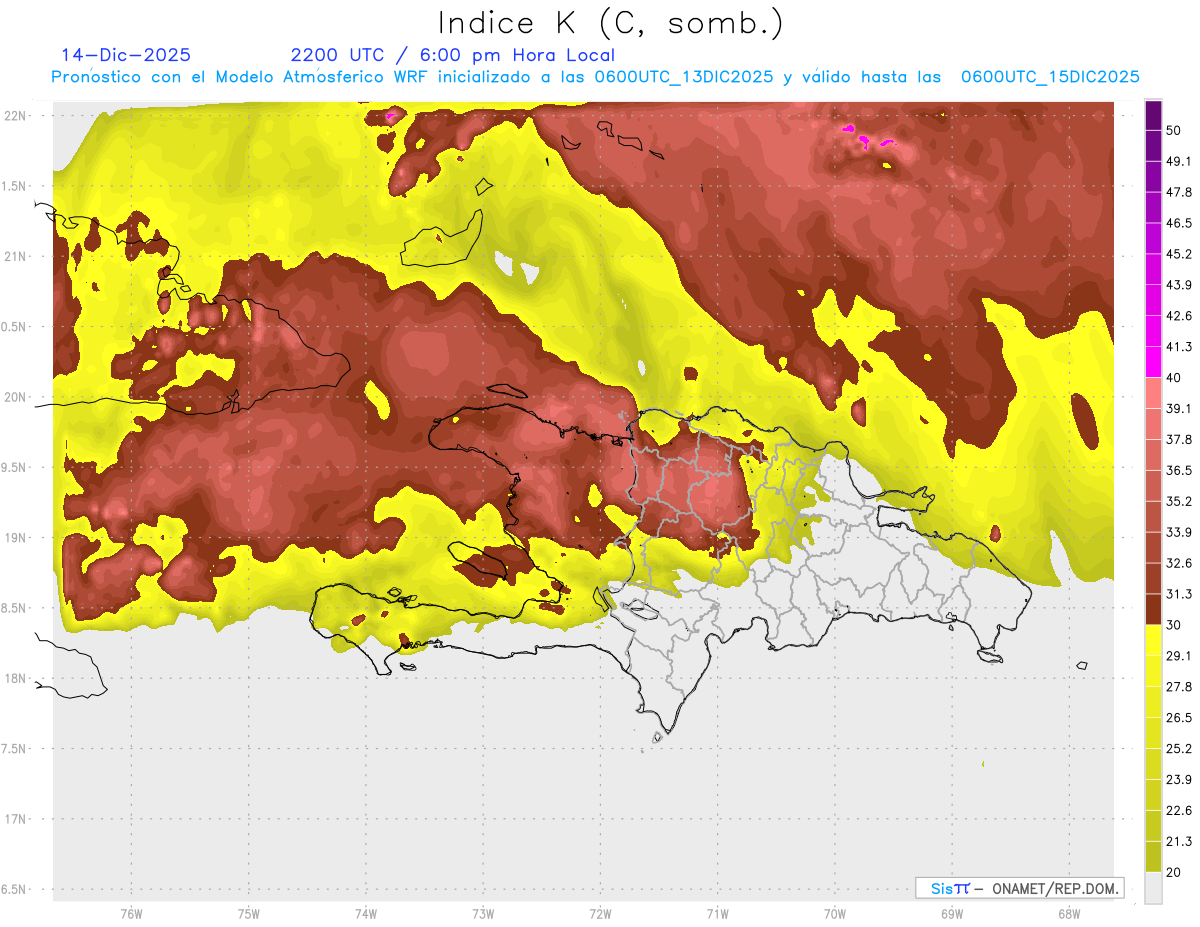Click the colorbar value "29.1"
The height and width of the screenshot is (927, 1200).
(x=1179, y=656)
